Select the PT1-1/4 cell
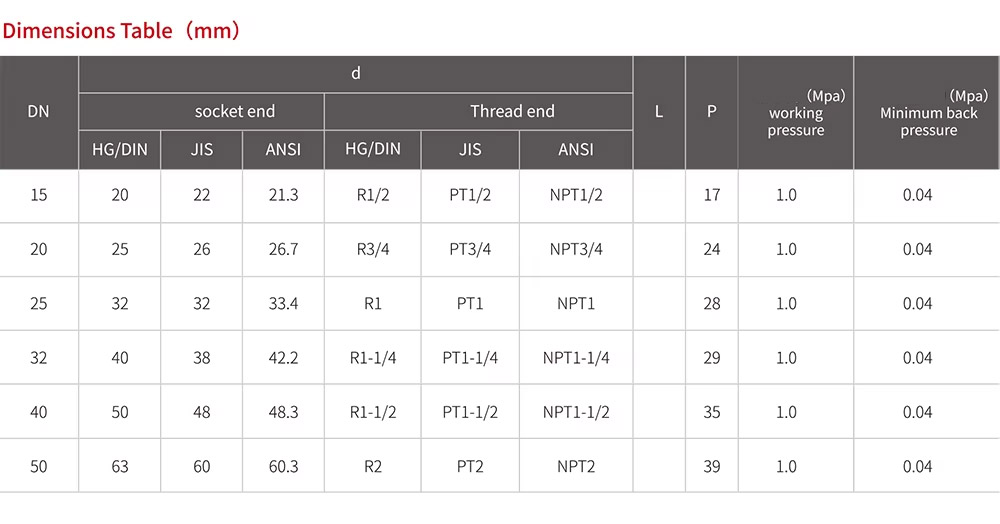1000x524 pixels. click(470, 358)
